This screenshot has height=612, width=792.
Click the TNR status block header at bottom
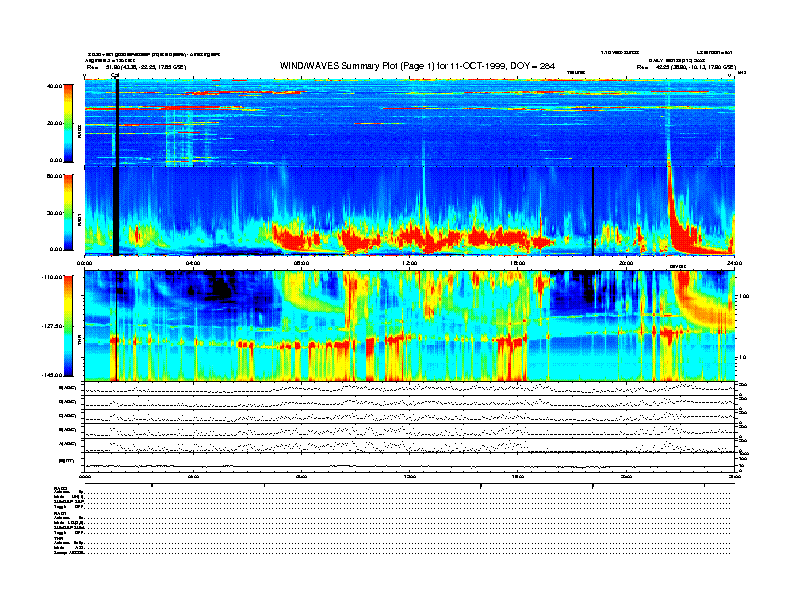coord(58,538)
